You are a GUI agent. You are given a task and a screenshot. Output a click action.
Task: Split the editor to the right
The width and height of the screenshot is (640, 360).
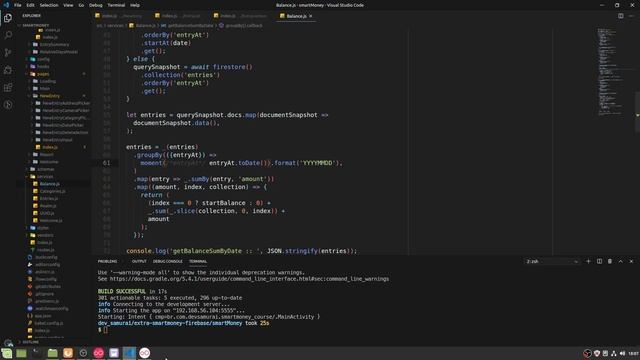(620, 16)
